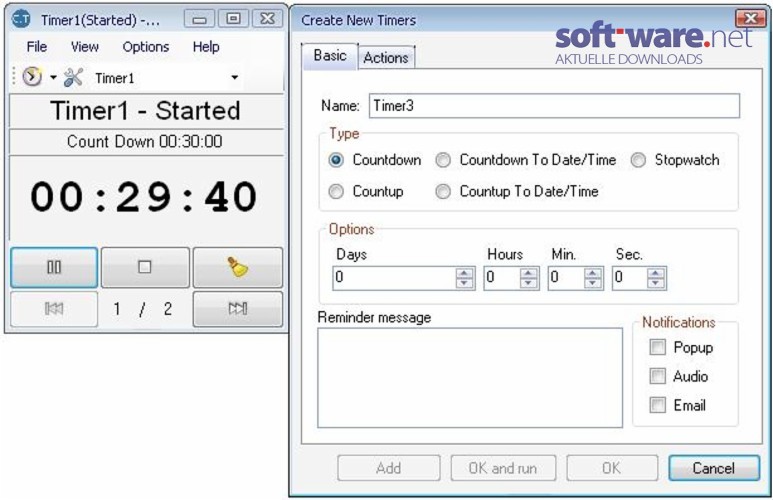
Task: Switch to the Actions tab
Action: pos(386,58)
